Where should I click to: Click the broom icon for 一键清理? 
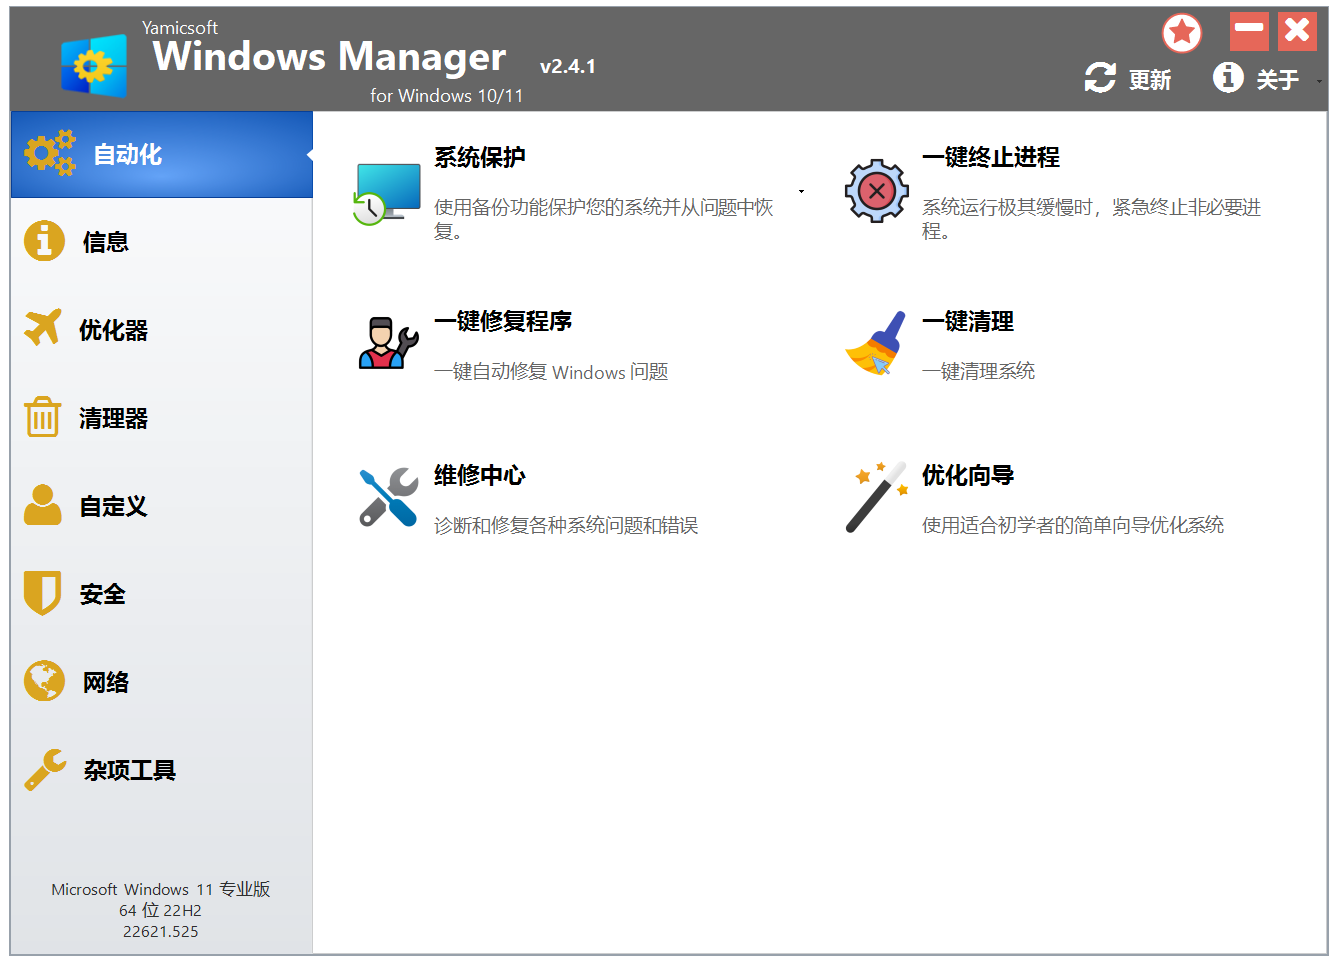tap(876, 343)
